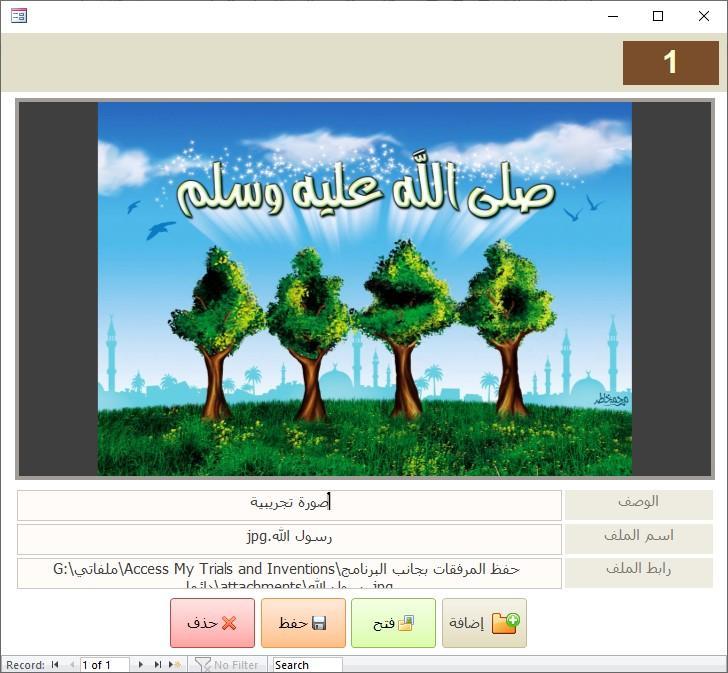
Task: Click the اسم الملف file name field
Action: (289, 539)
